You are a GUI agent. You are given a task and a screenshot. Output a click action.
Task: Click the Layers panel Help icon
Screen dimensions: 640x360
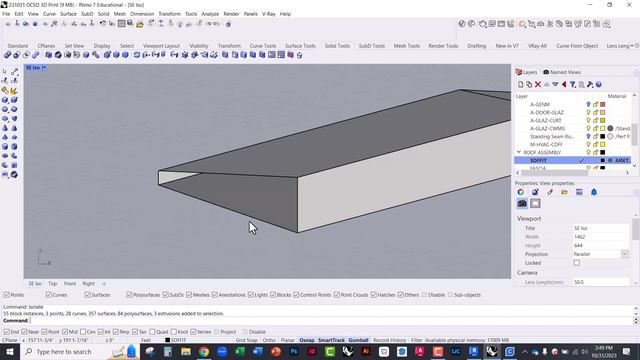[x=599, y=84]
